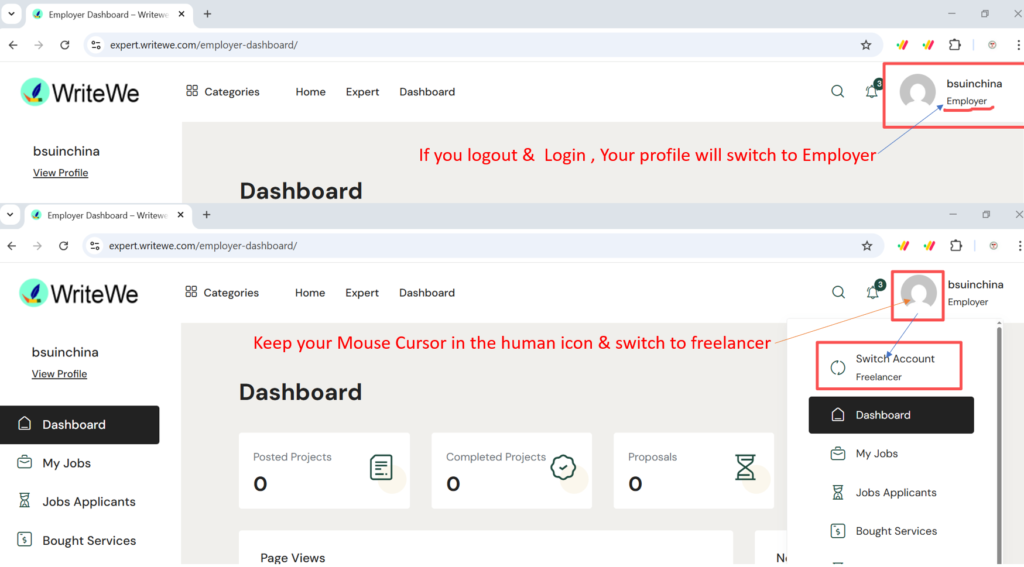Click notification bell in lower window header
The height and width of the screenshot is (567, 1024).
click(872, 292)
